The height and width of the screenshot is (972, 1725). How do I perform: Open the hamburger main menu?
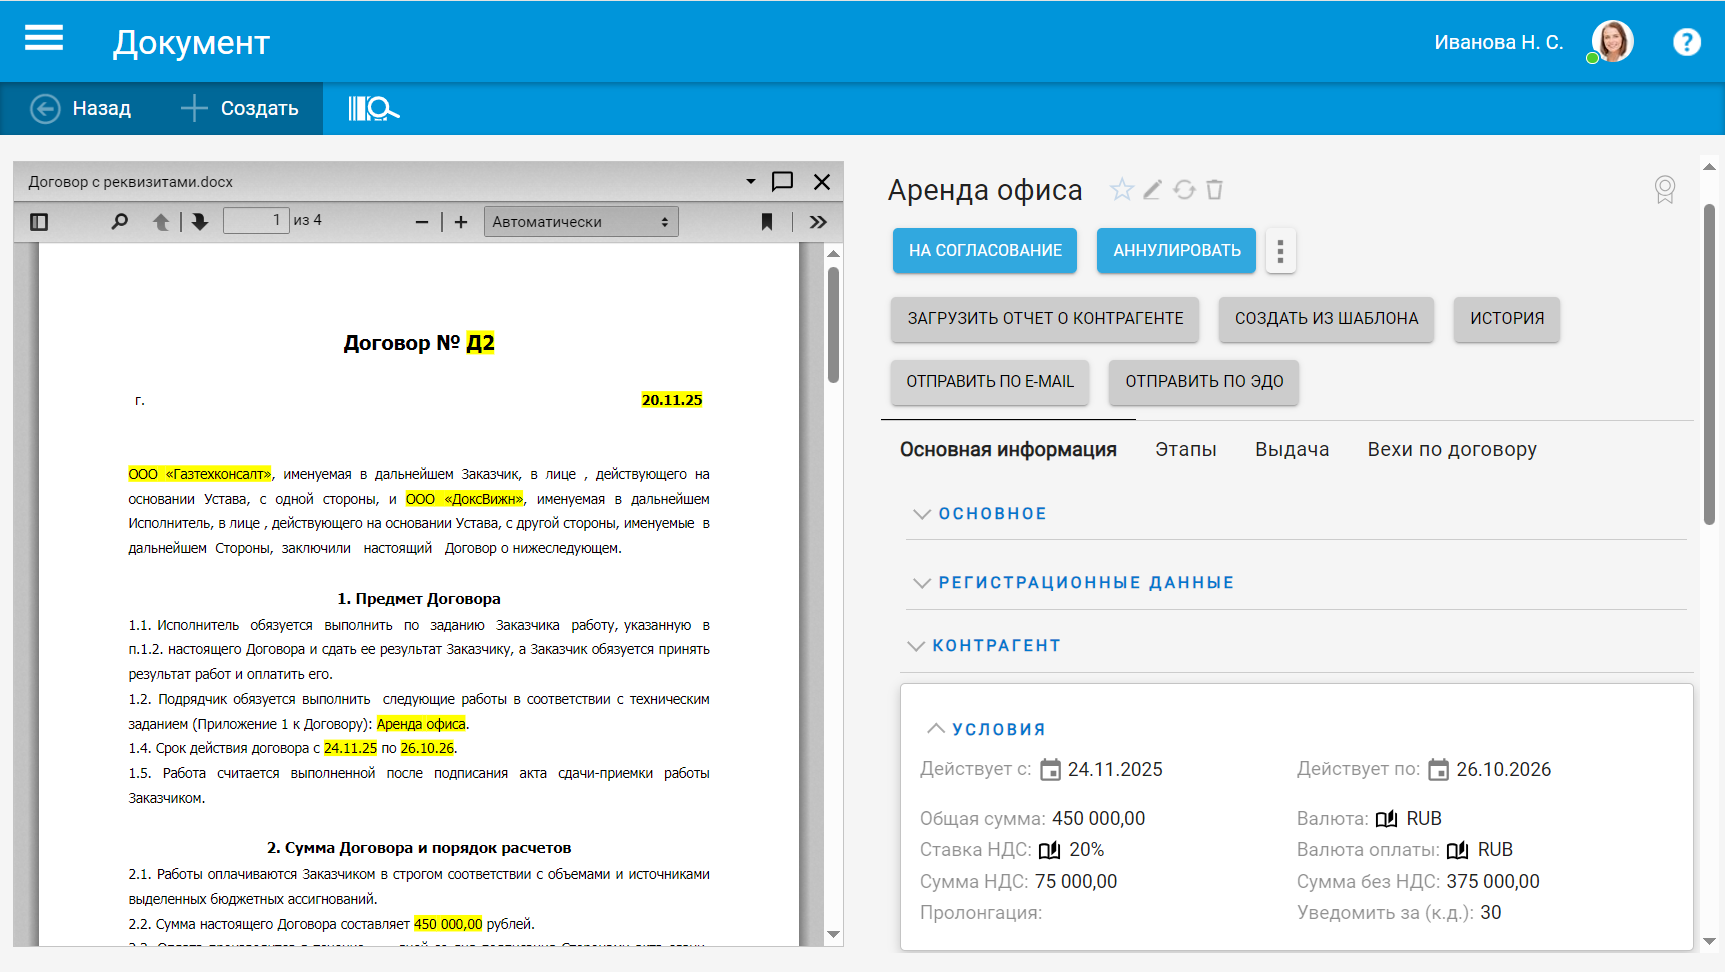tap(44, 40)
